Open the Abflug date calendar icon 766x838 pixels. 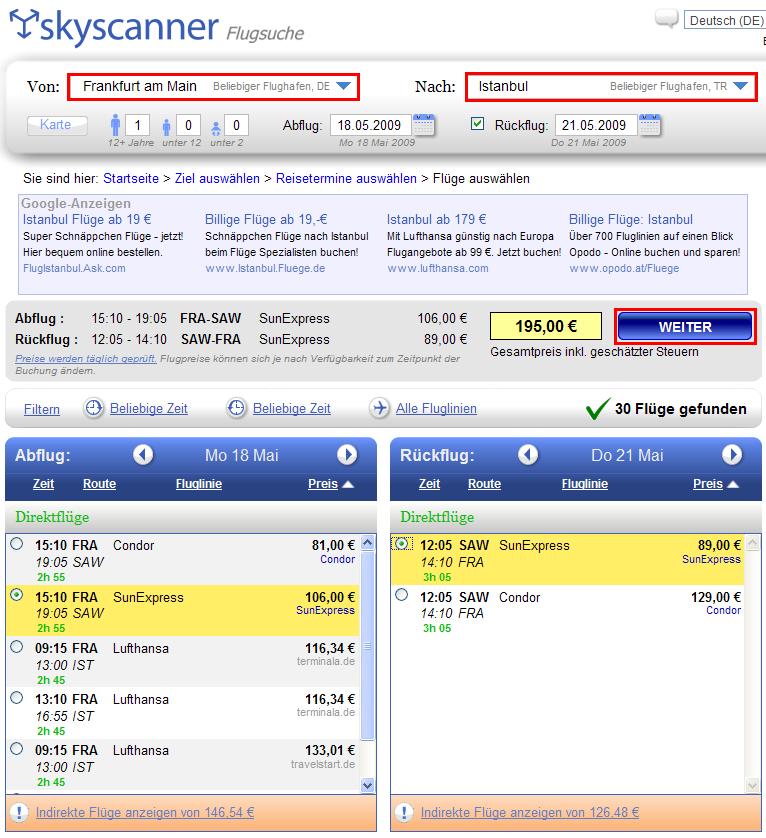423,125
